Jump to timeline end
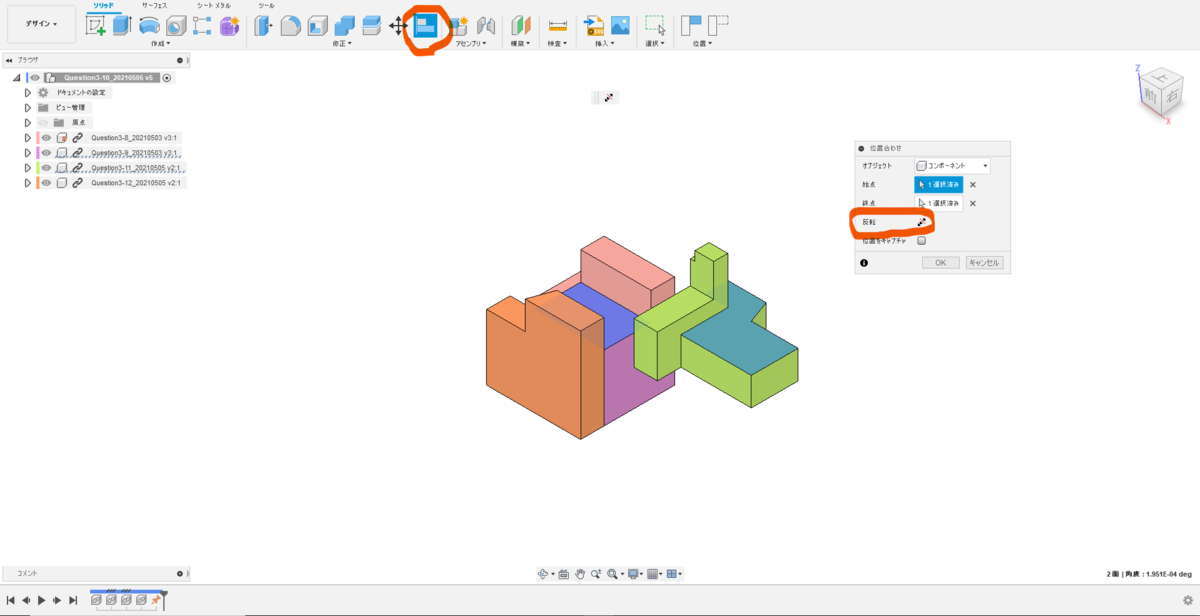Screen dimensions: 1200x616 click(73, 600)
